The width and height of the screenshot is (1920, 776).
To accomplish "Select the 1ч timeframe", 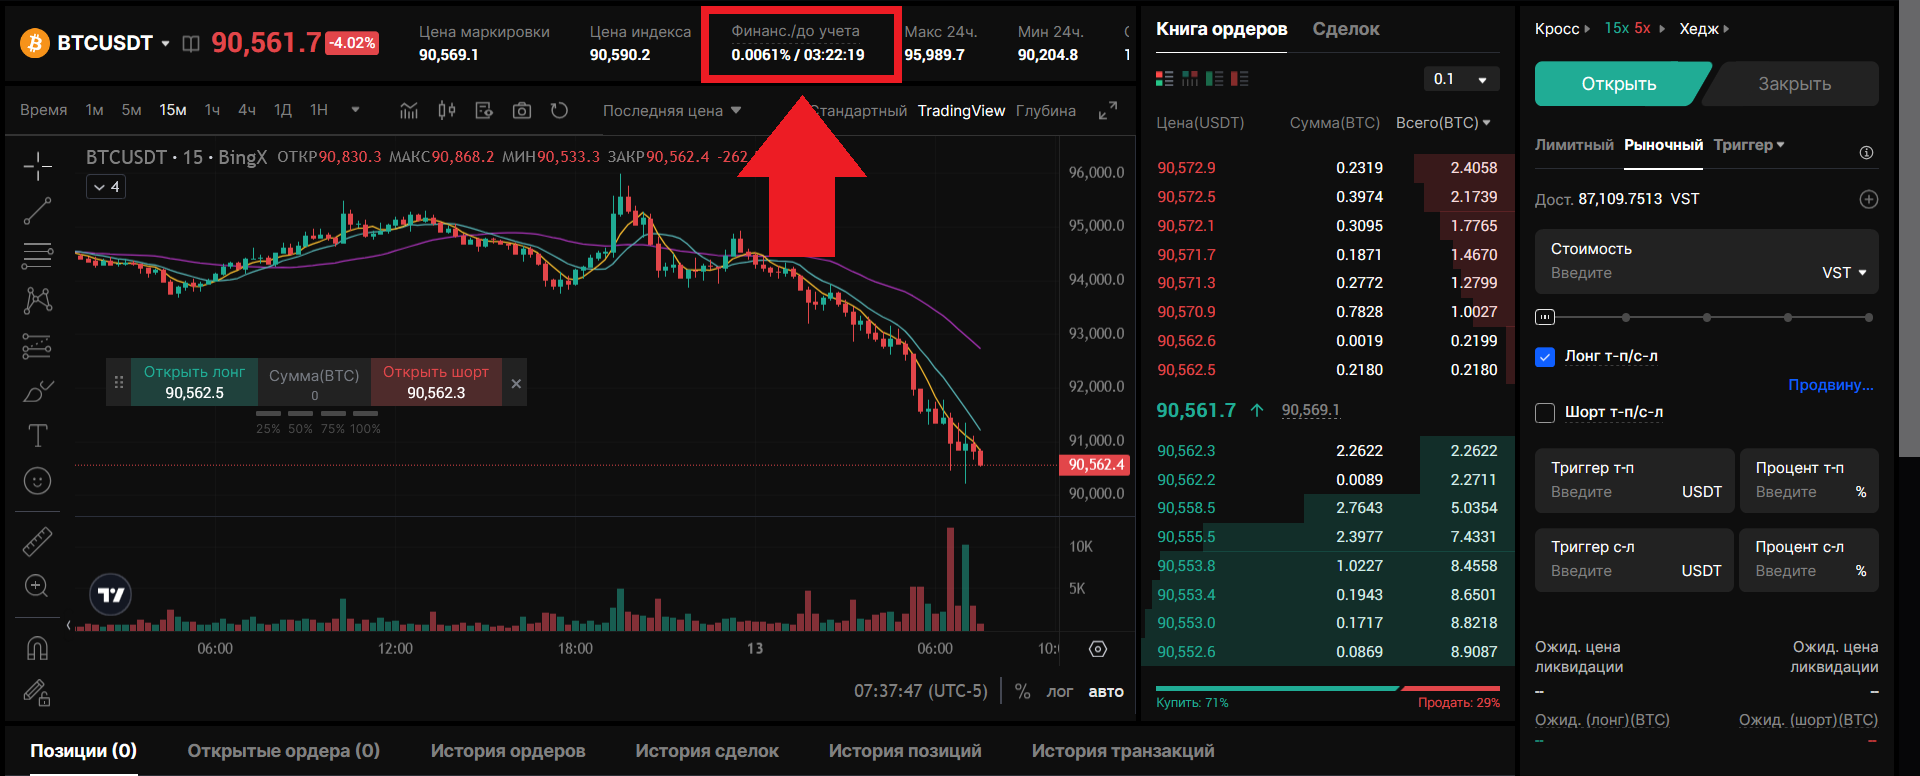I will [212, 110].
